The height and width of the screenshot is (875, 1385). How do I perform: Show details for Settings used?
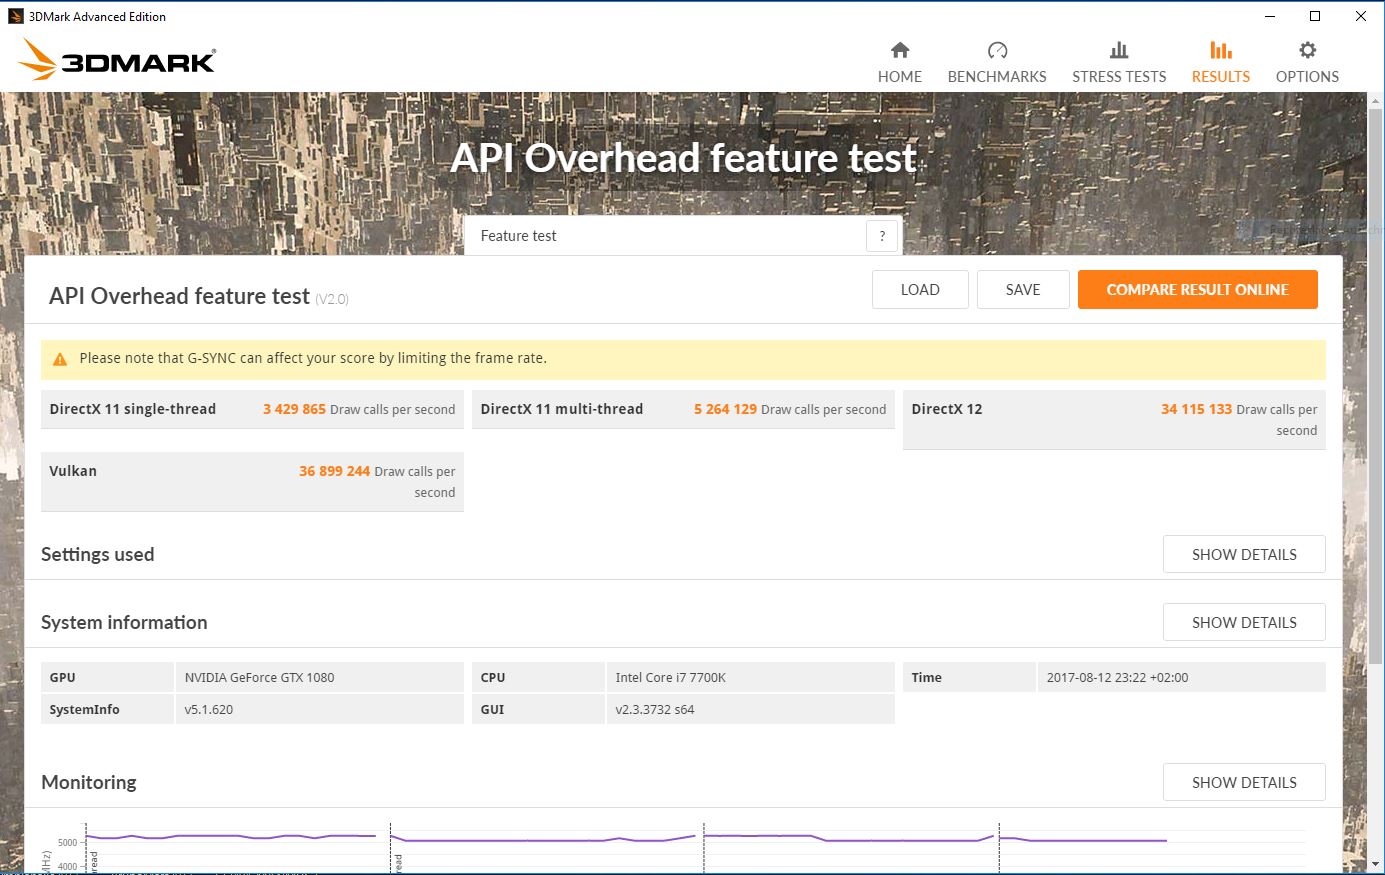click(x=1244, y=554)
